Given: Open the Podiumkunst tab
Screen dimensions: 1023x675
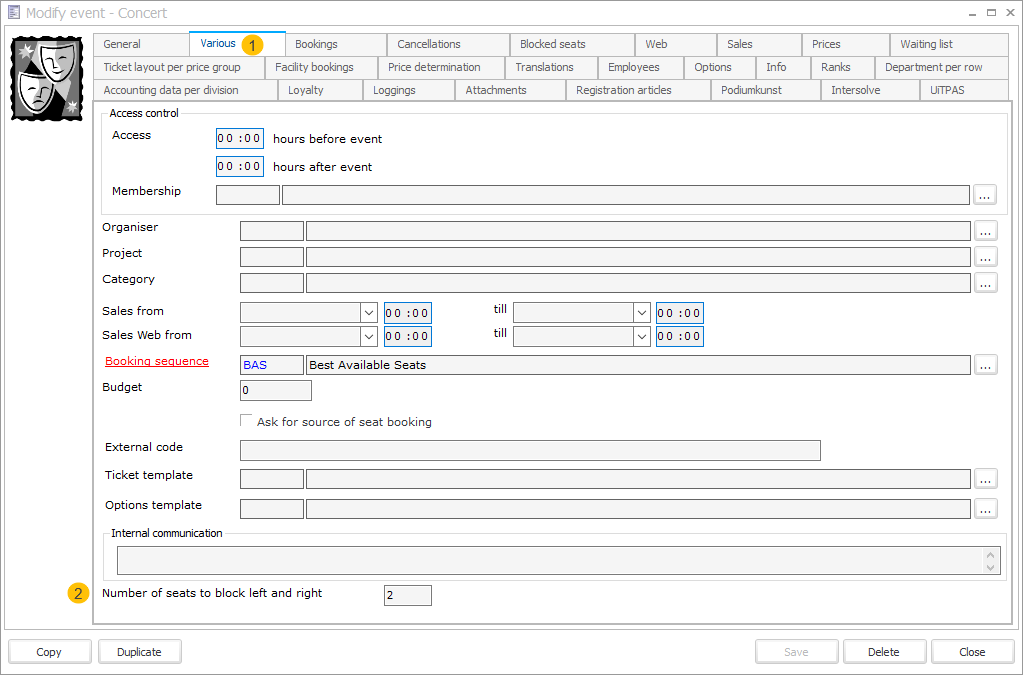Looking at the screenshot, I should tap(765, 89).
